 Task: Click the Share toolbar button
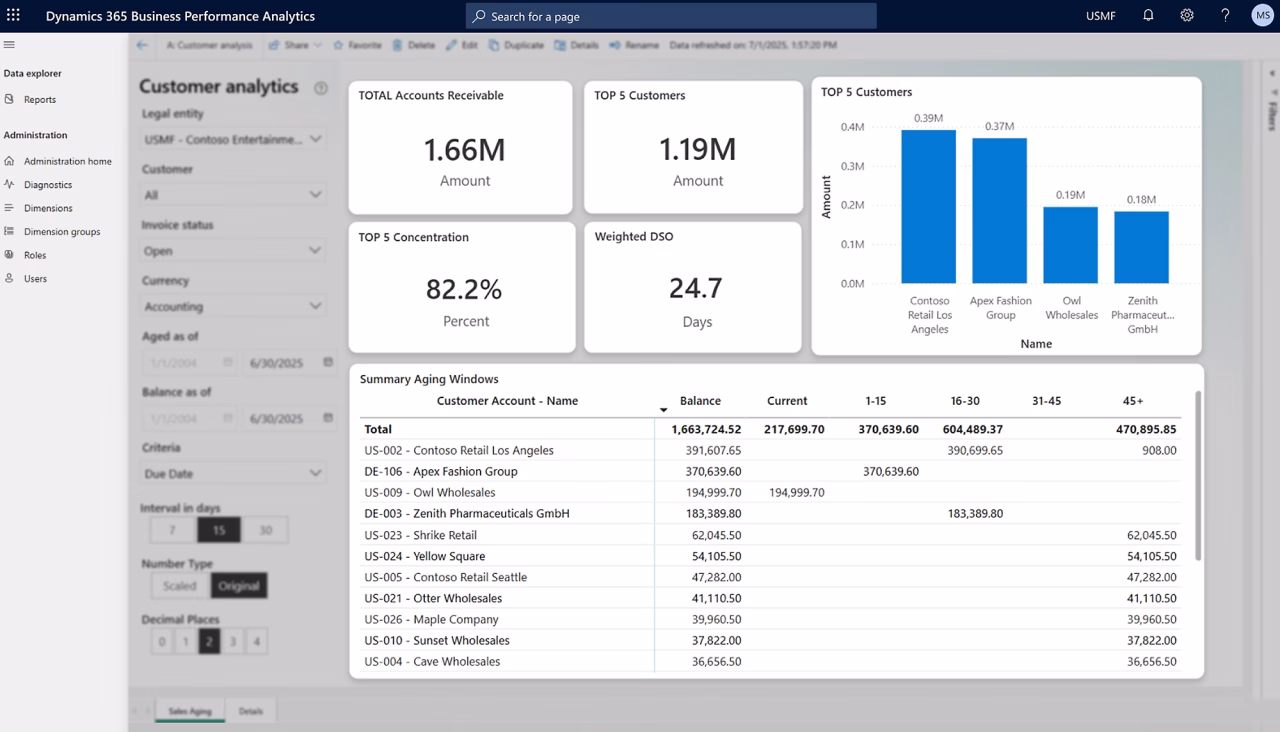coord(290,45)
